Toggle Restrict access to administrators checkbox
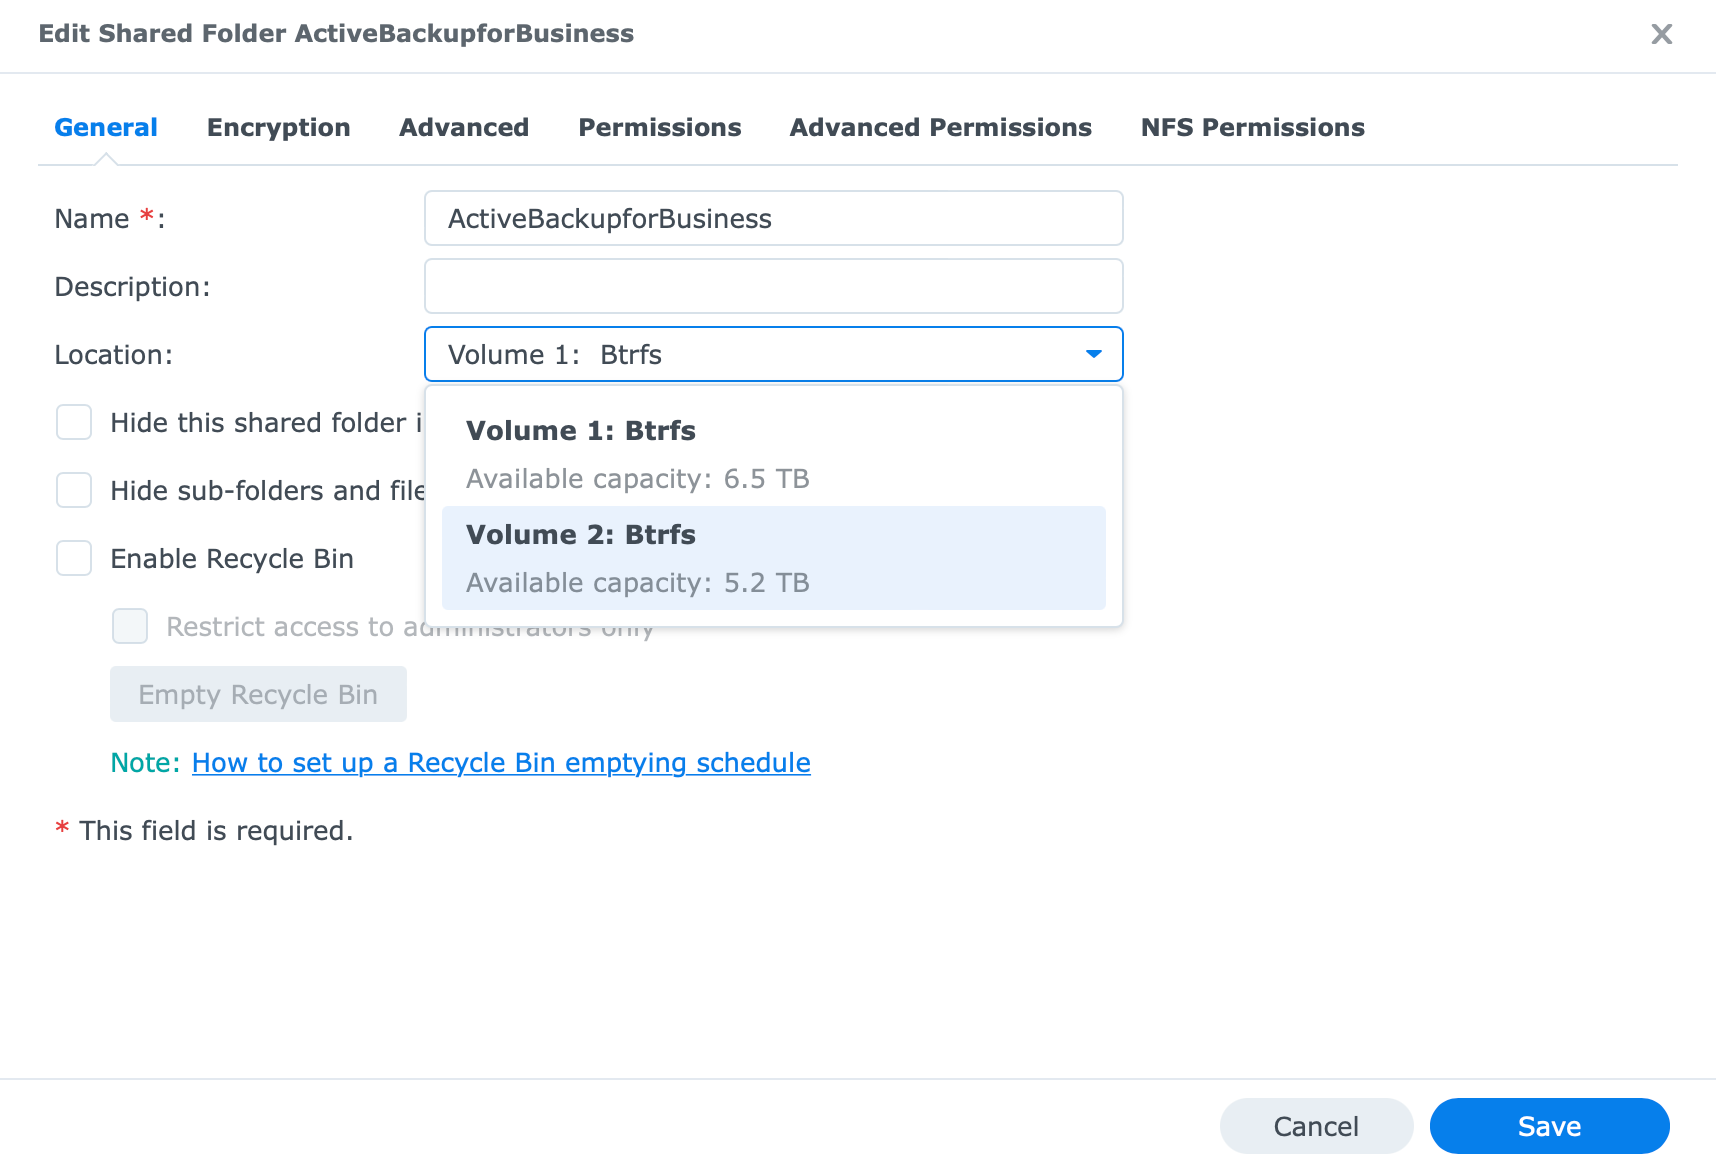The width and height of the screenshot is (1716, 1172). click(130, 626)
